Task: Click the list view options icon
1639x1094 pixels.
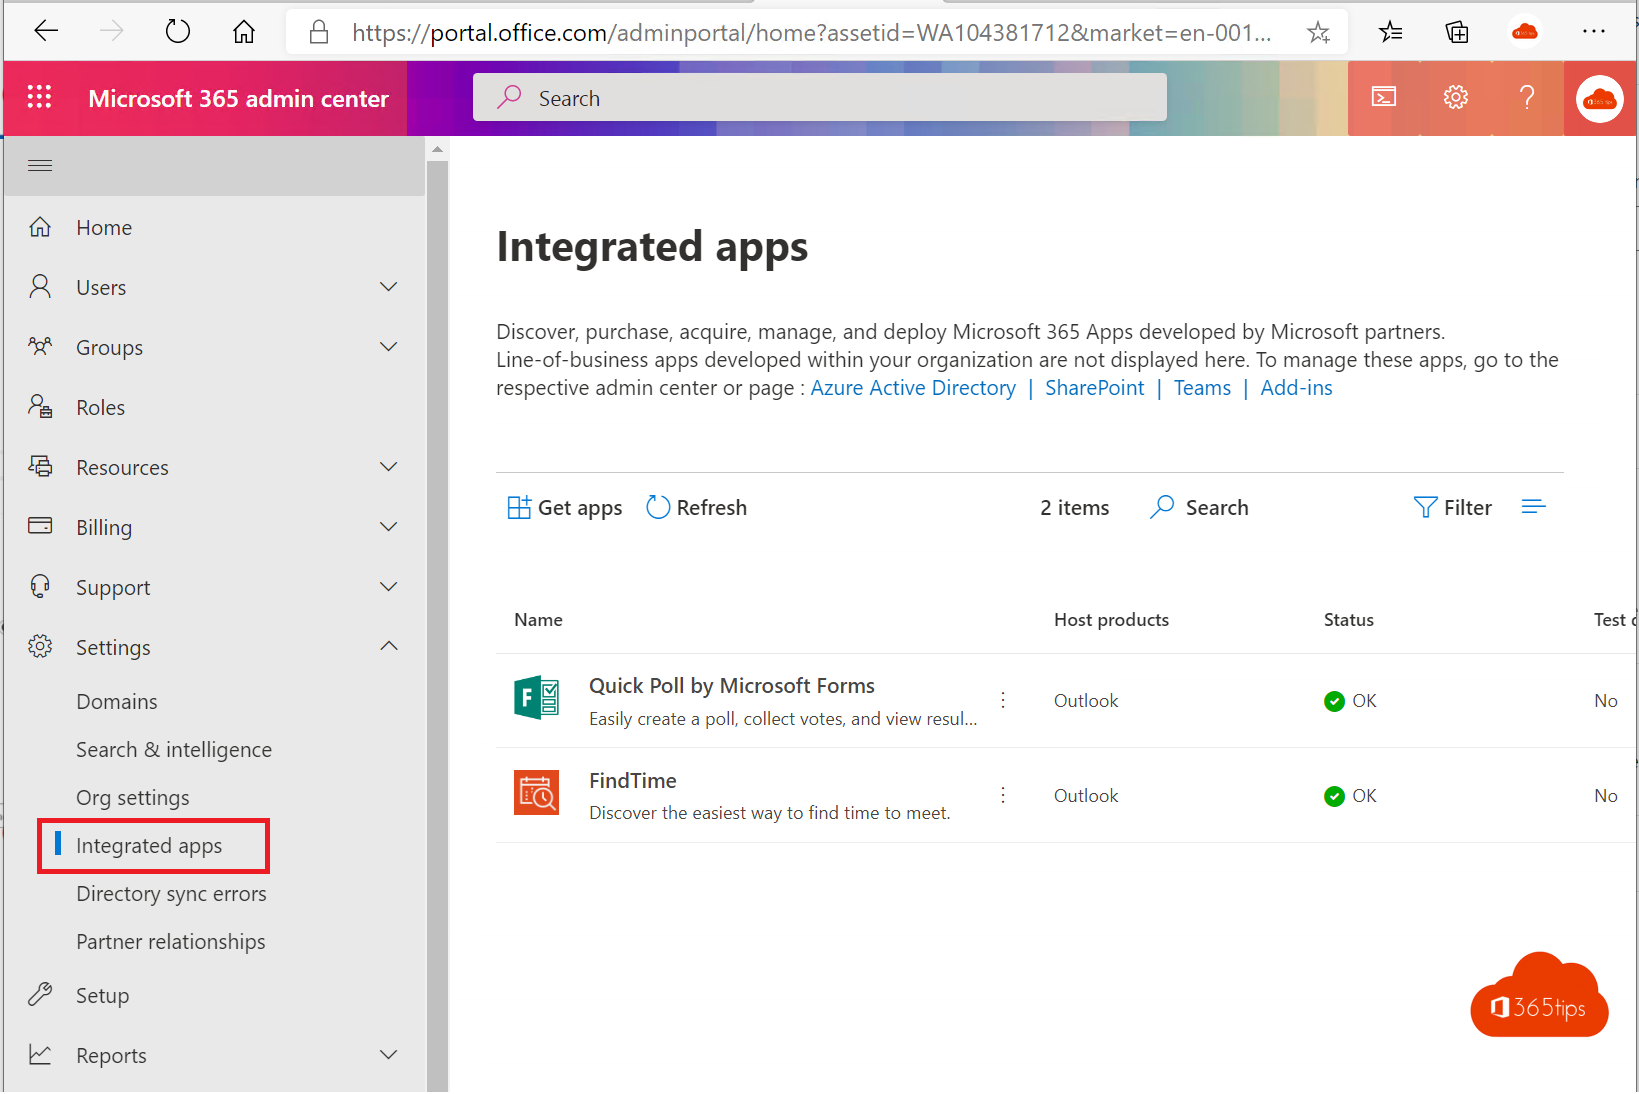Action: click(1533, 507)
